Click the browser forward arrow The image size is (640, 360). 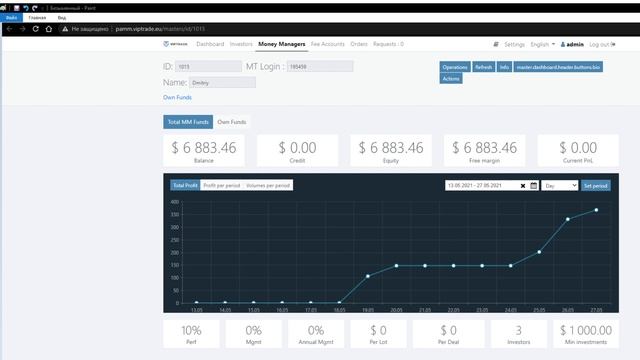coord(22,29)
